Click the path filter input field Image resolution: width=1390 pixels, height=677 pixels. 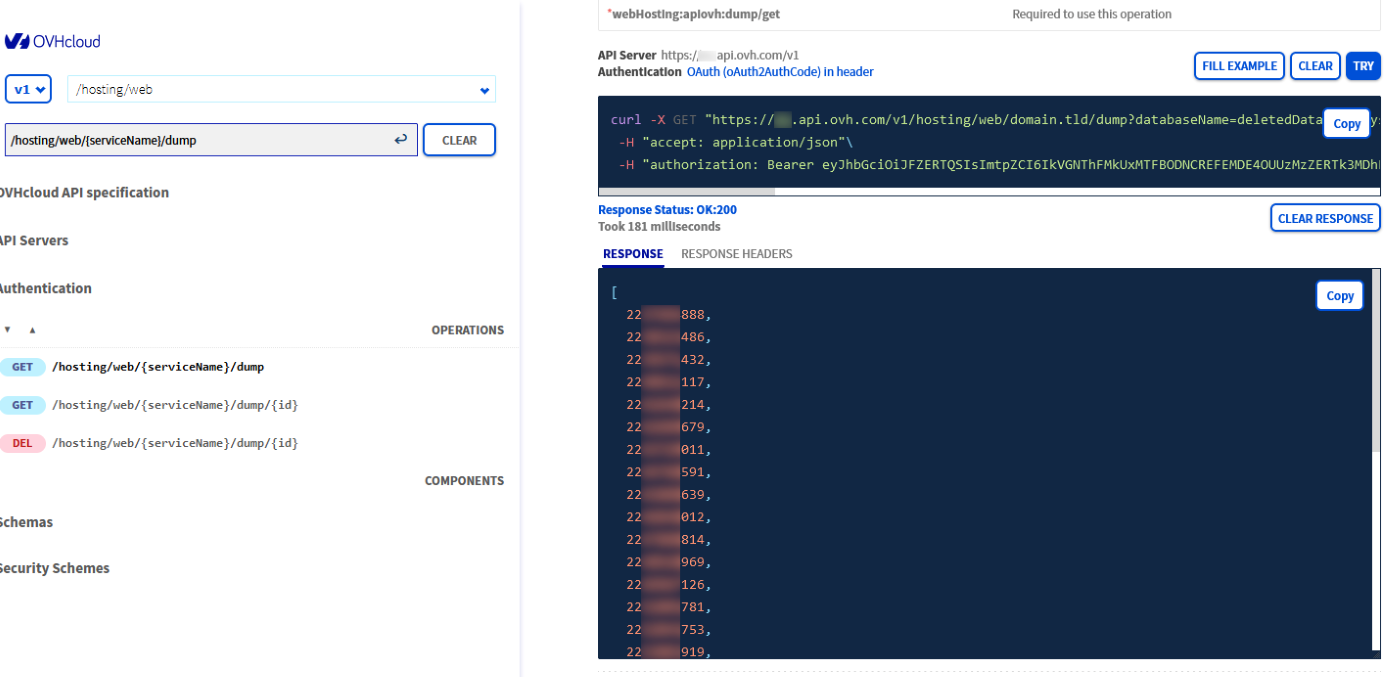pyautogui.click(x=200, y=140)
